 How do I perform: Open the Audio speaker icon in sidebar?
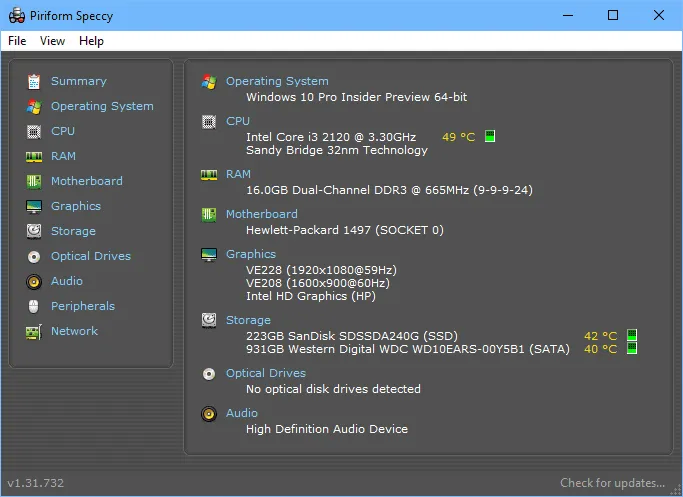34,282
